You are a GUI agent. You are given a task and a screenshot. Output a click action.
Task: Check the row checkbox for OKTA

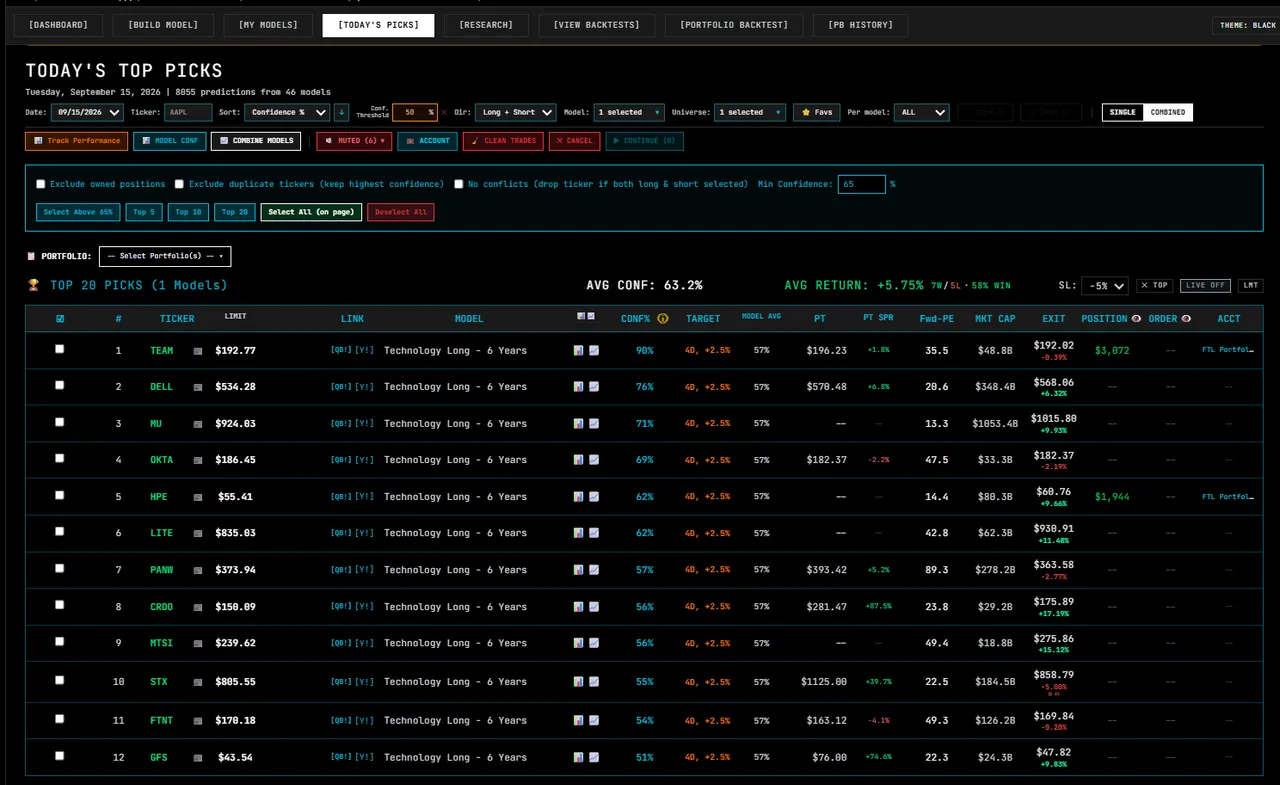pos(59,458)
